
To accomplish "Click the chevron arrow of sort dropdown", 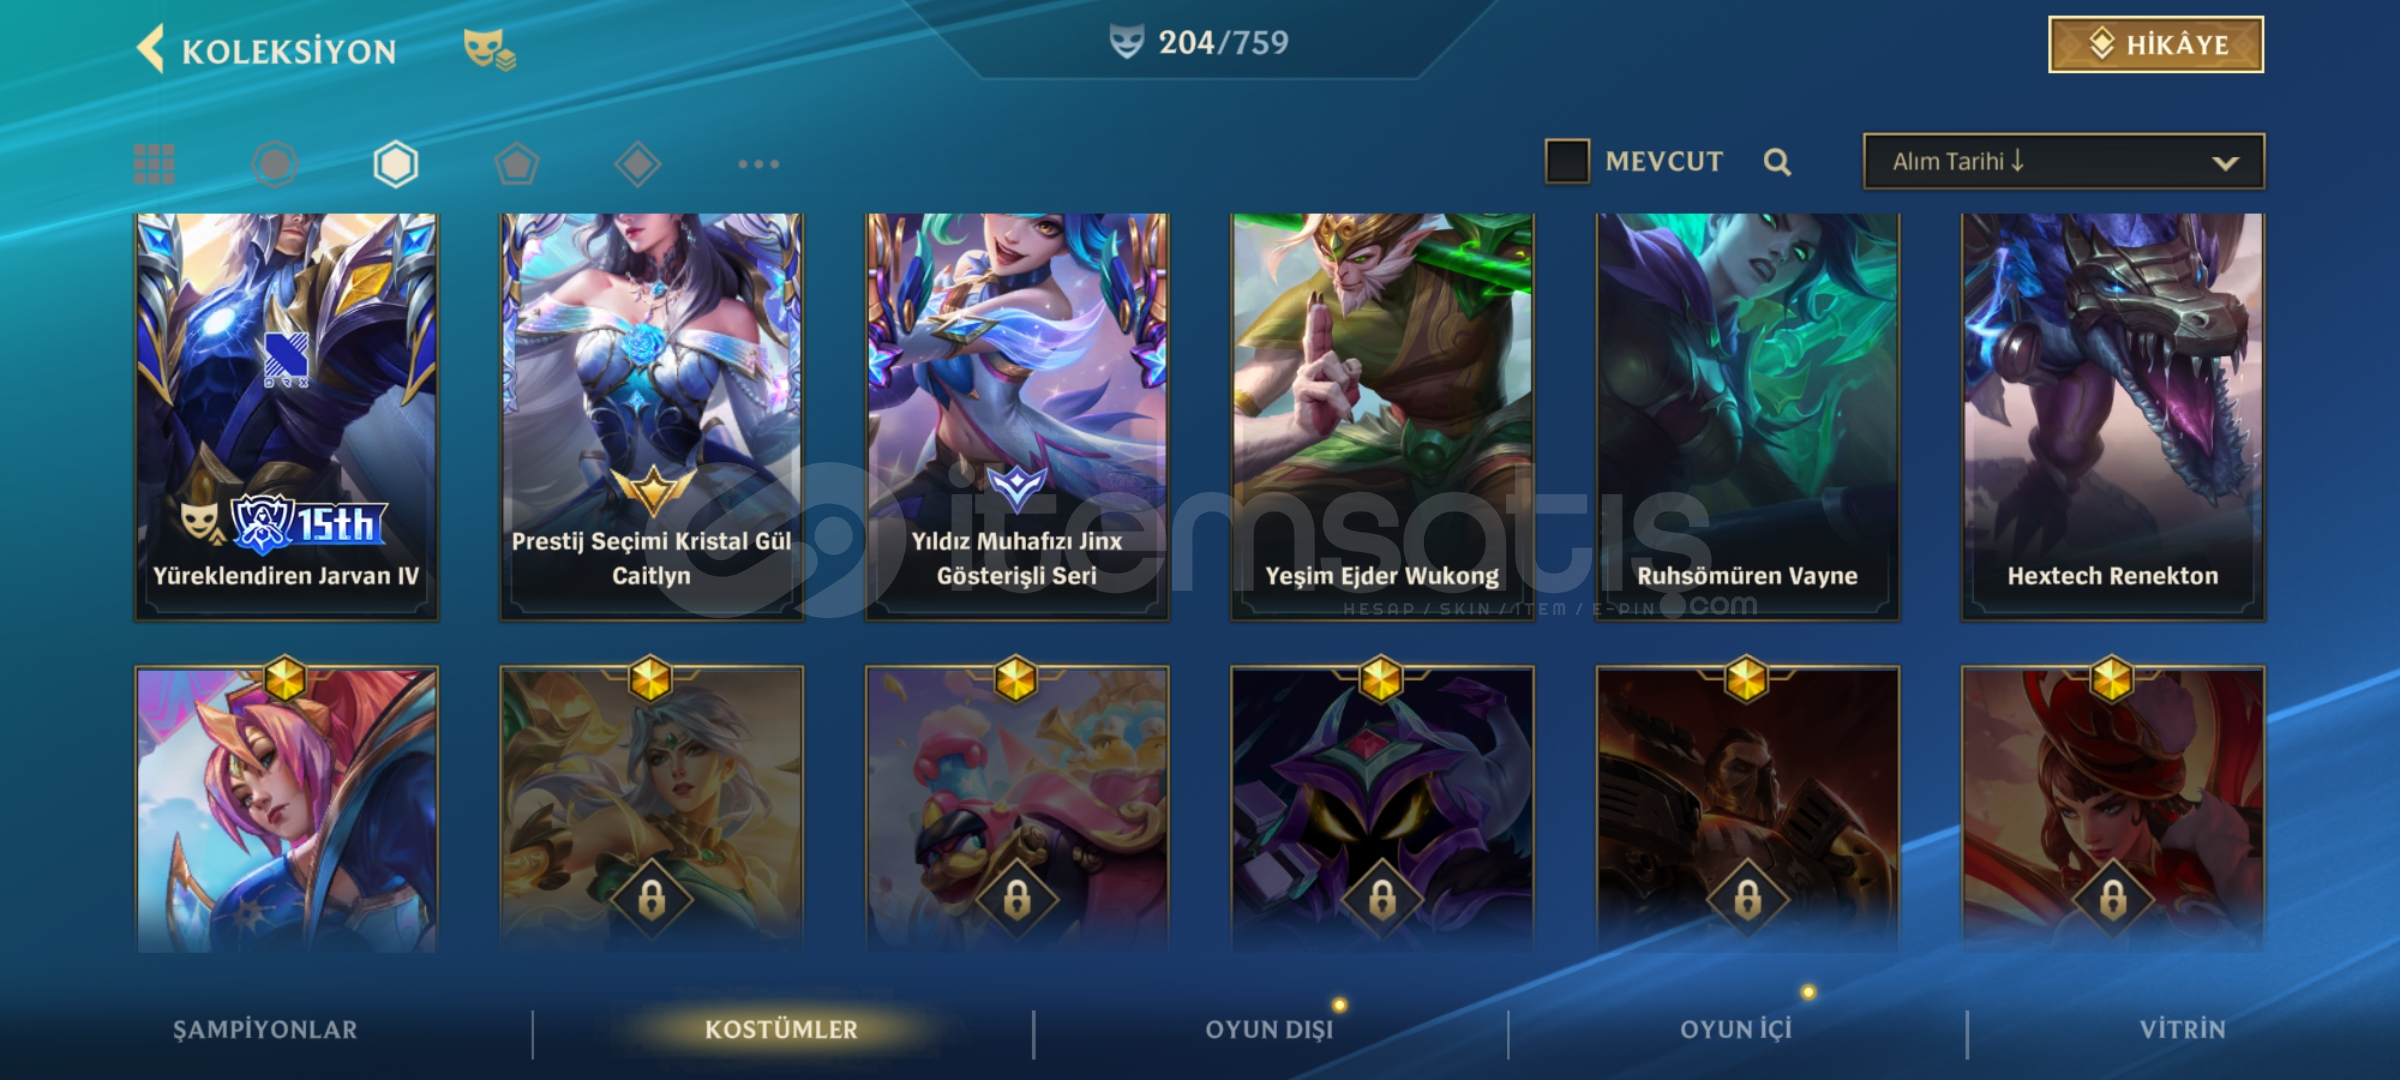I will (x=2225, y=163).
